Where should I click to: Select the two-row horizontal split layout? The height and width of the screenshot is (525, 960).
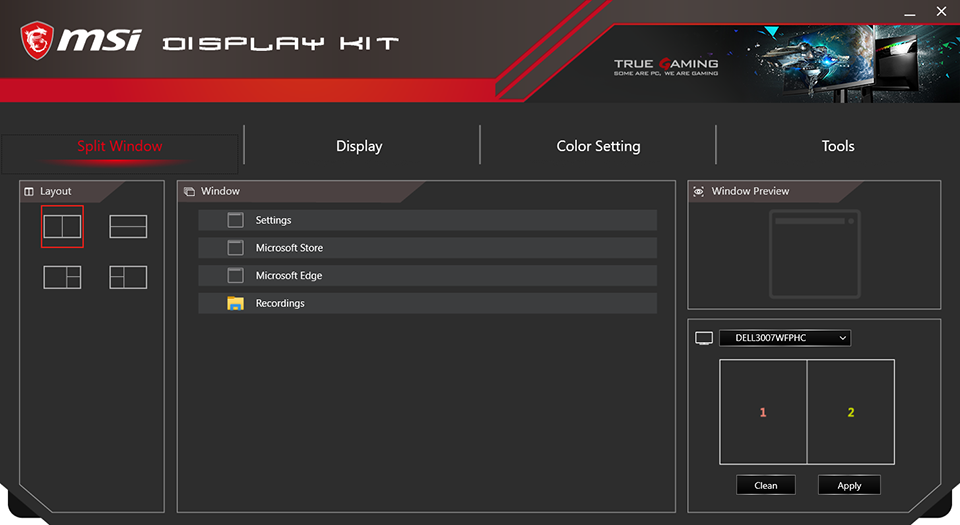pyautogui.click(x=128, y=226)
